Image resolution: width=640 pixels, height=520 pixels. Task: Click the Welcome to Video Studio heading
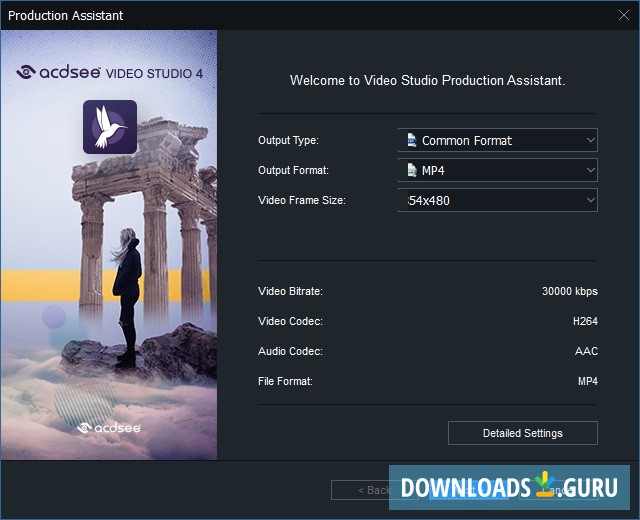(x=427, y=80)
